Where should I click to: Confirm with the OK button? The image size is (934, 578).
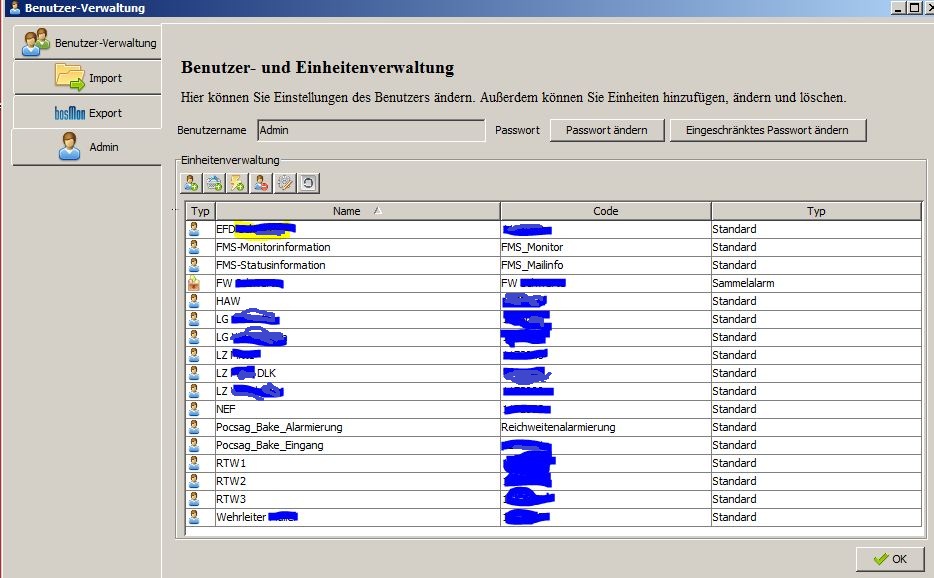[889, 559]
